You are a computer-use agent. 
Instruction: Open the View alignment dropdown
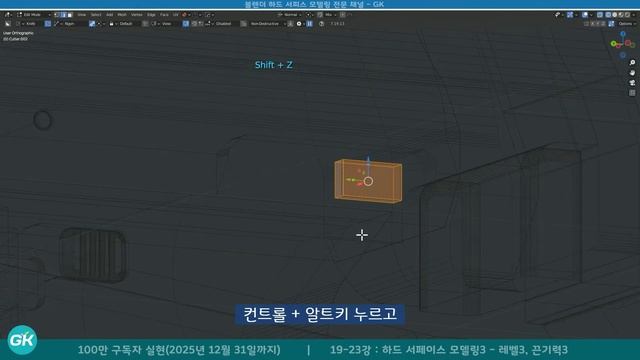click(x=163, y=24)
